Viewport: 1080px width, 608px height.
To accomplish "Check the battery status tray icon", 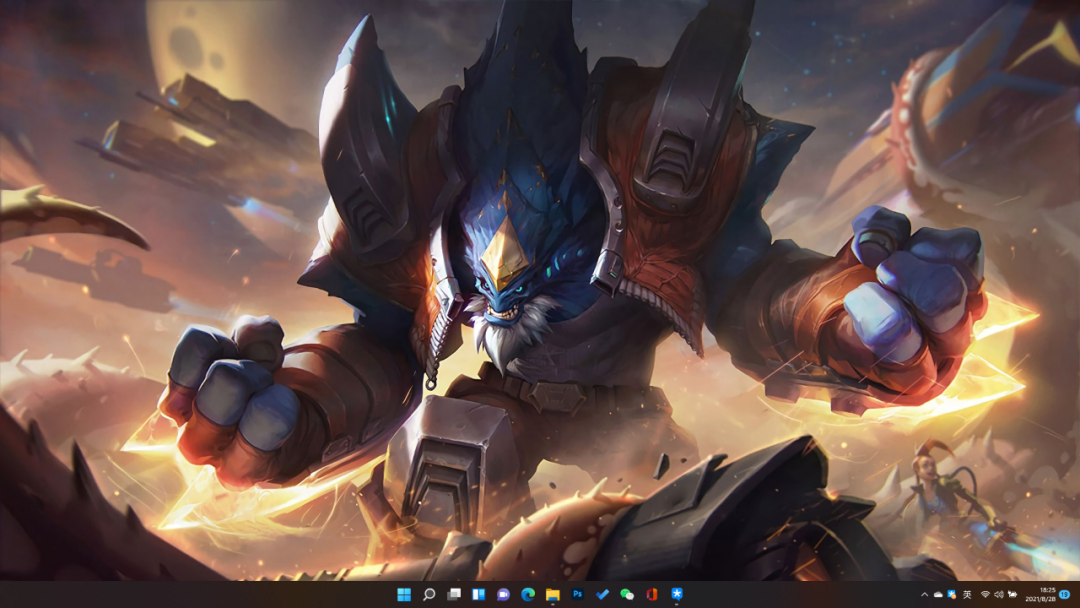I will (x=1012, y=594).
